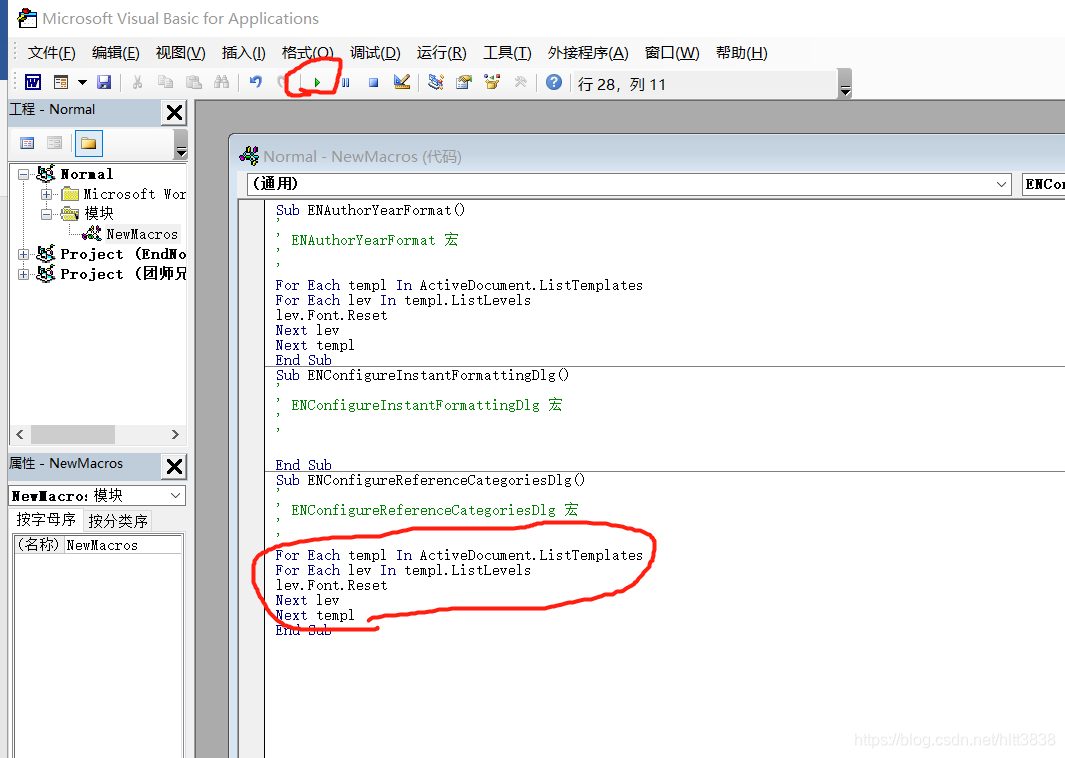Open the 编辑(E) menu
The width and height of the screenshot is (1065, 758).
(x=115, y=53)
